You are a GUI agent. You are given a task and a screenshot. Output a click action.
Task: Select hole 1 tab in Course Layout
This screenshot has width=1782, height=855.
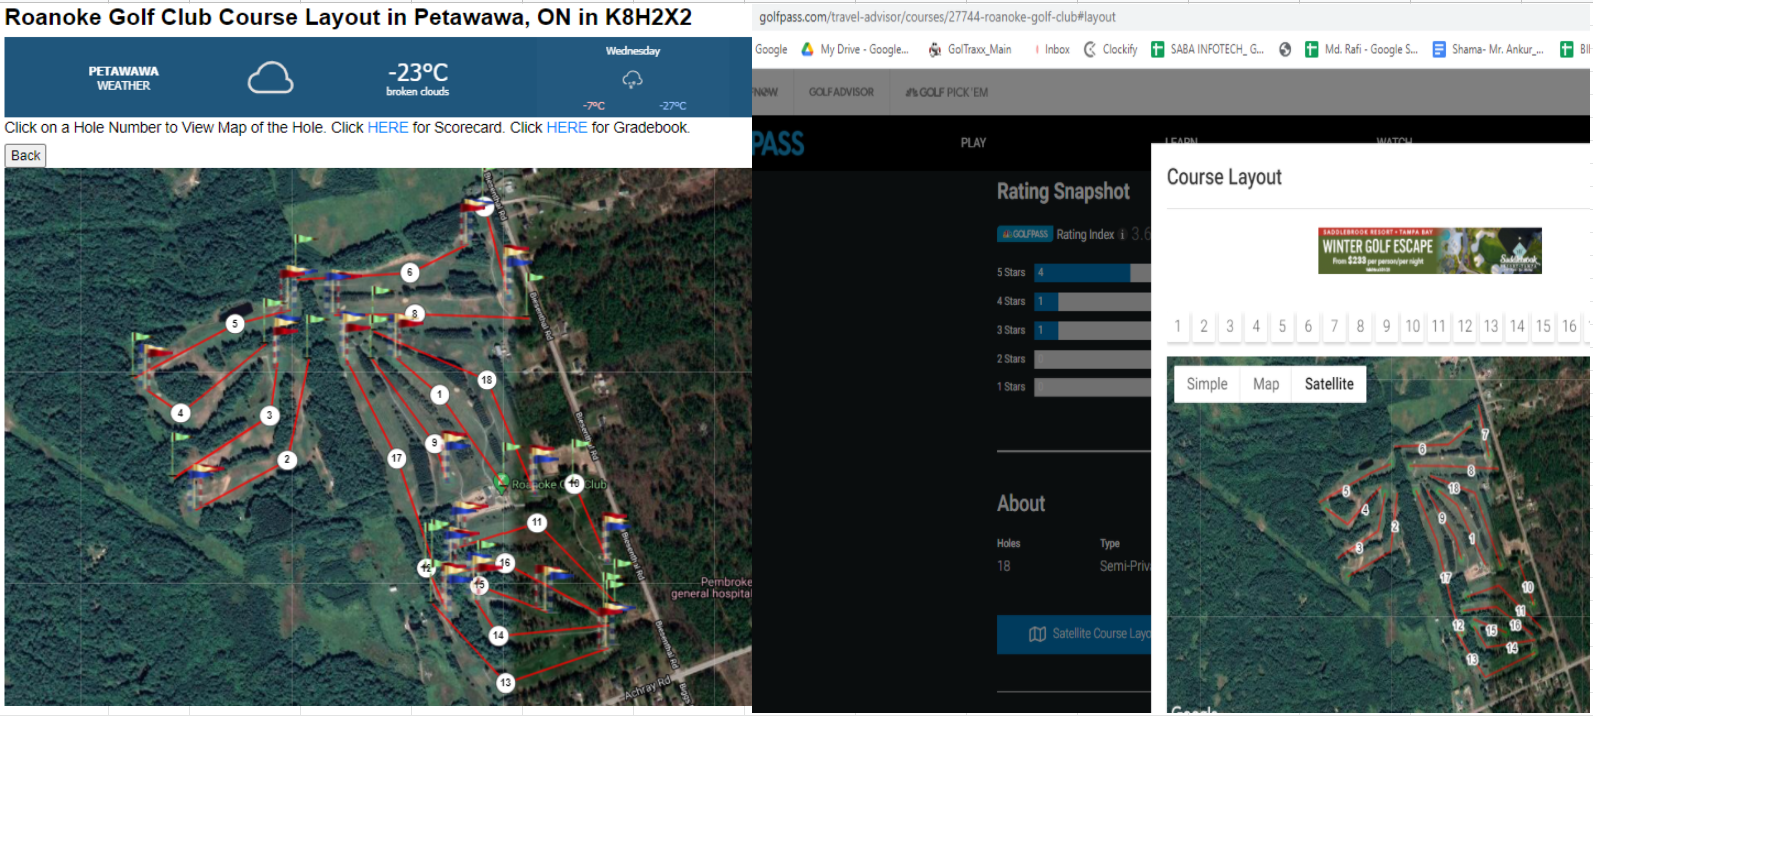coord(1178,326)
